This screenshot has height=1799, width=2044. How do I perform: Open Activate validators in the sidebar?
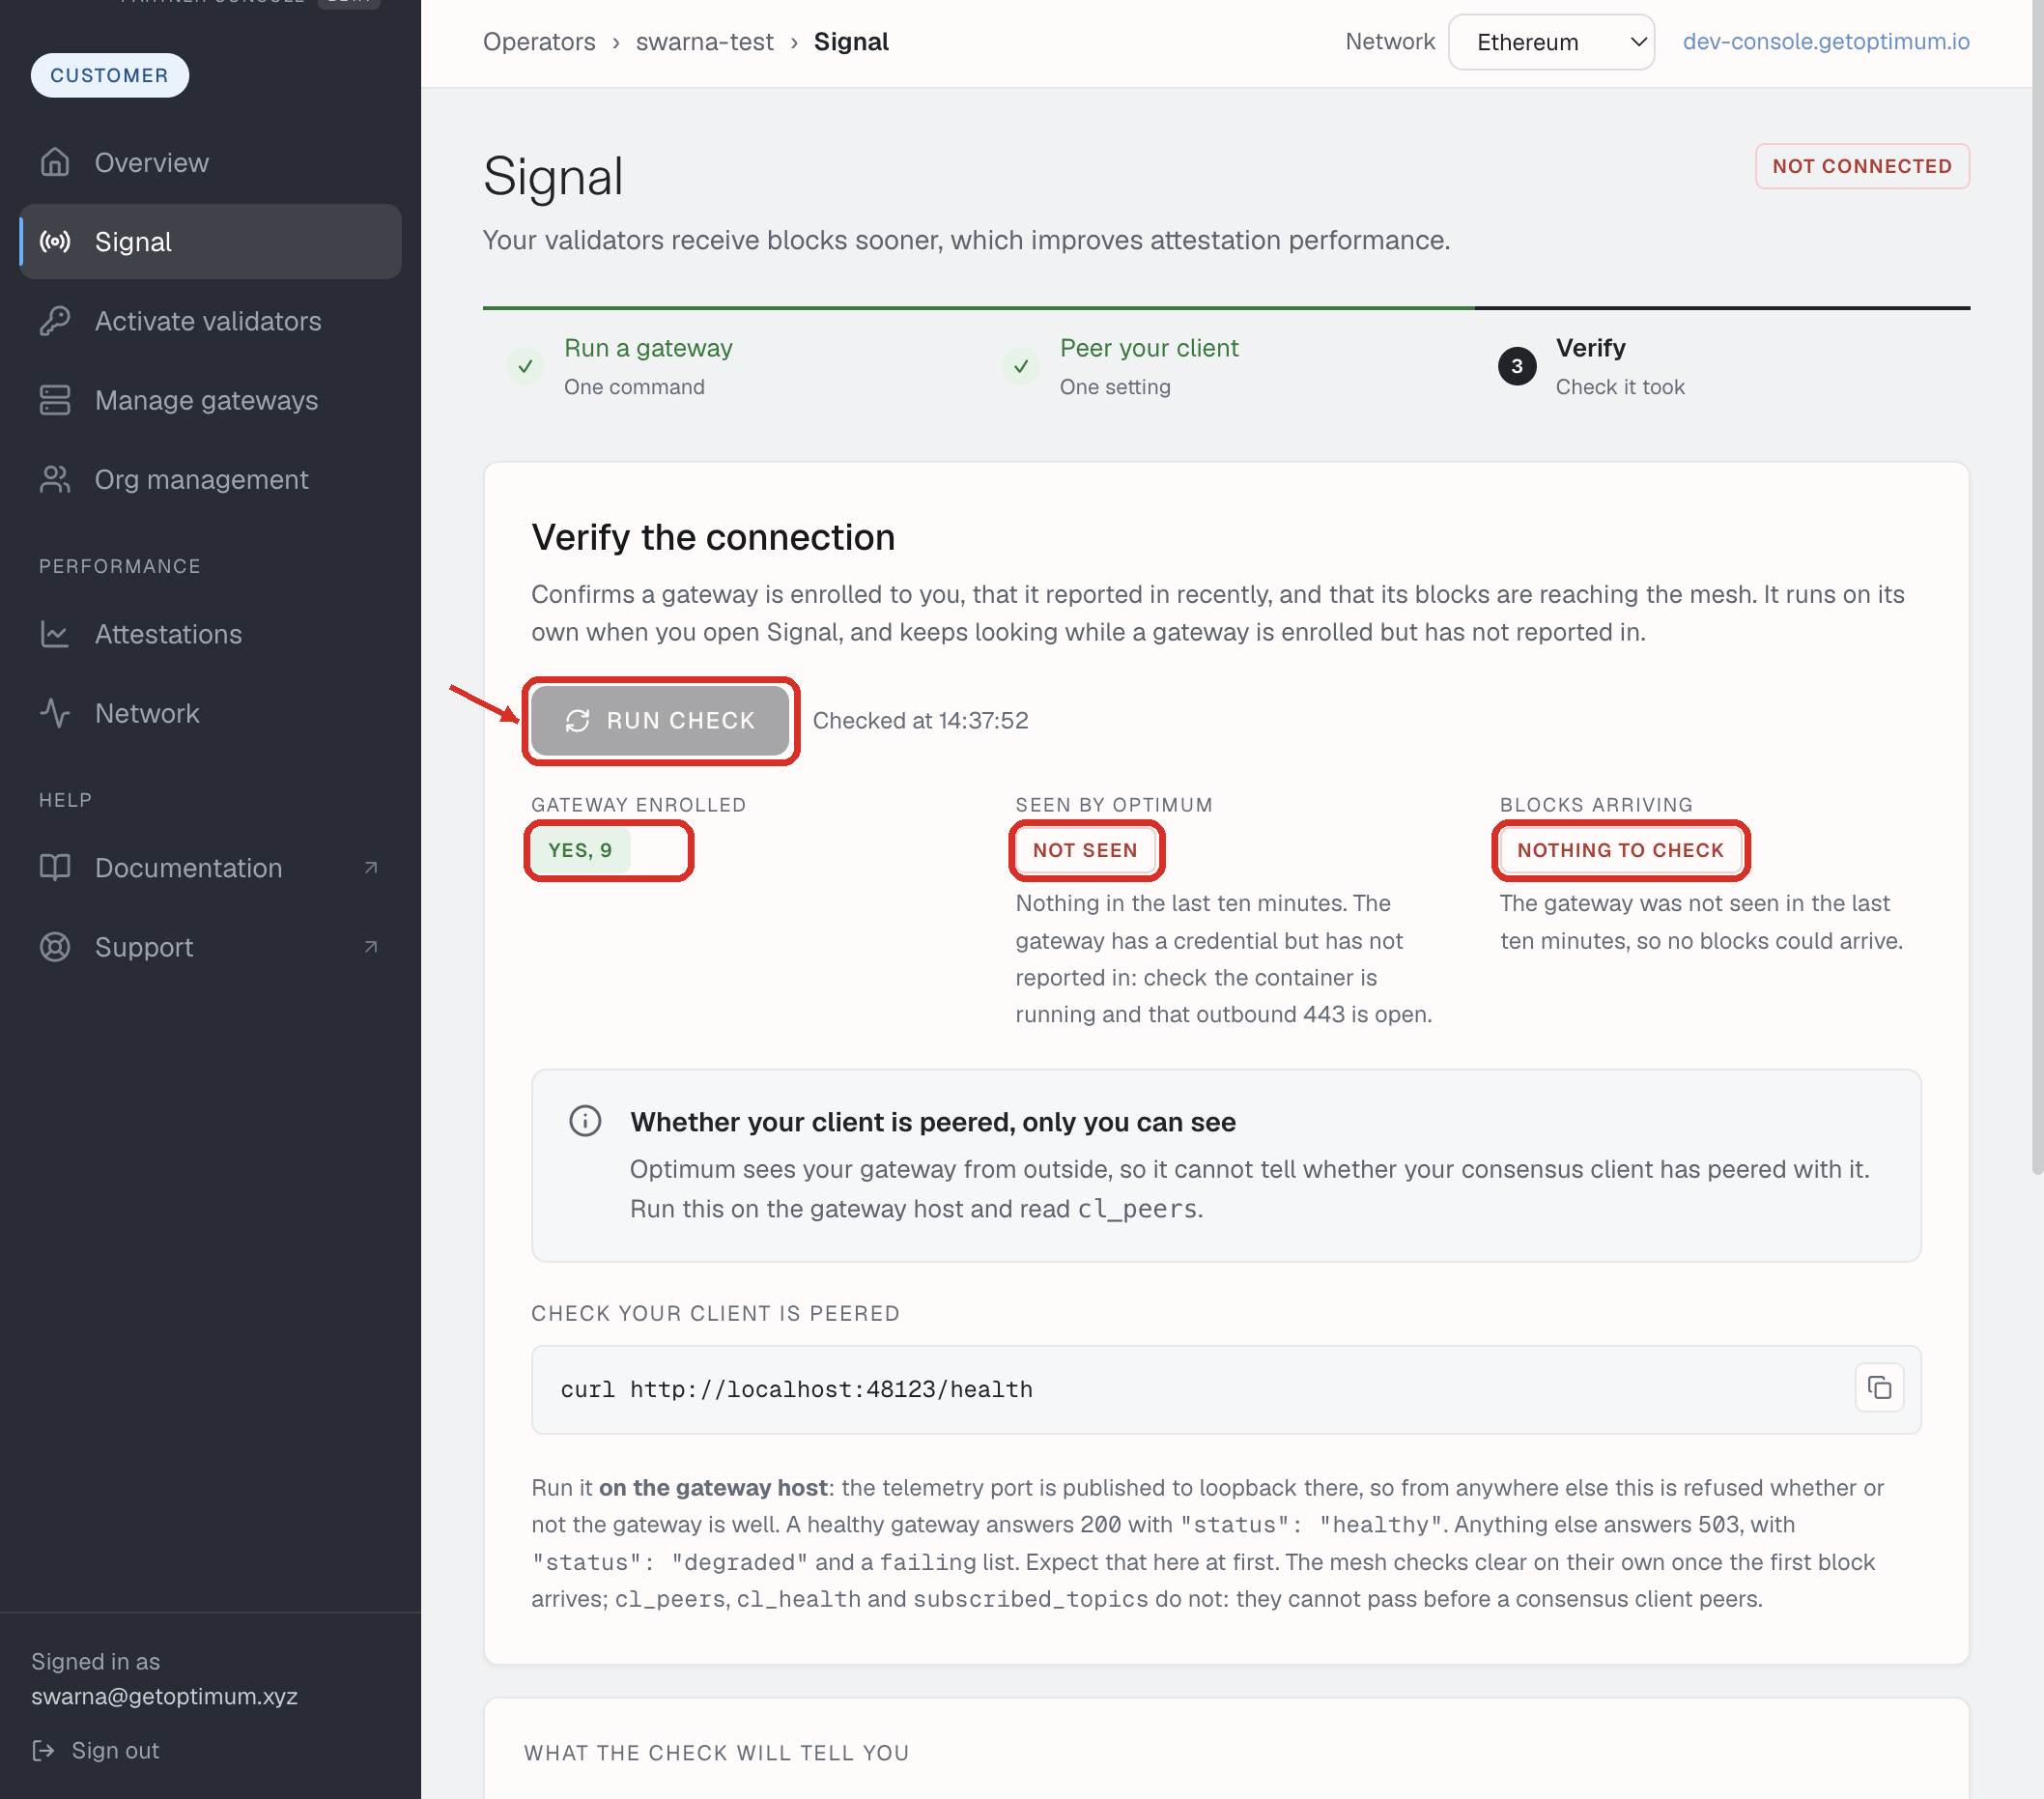coord(210,321)
